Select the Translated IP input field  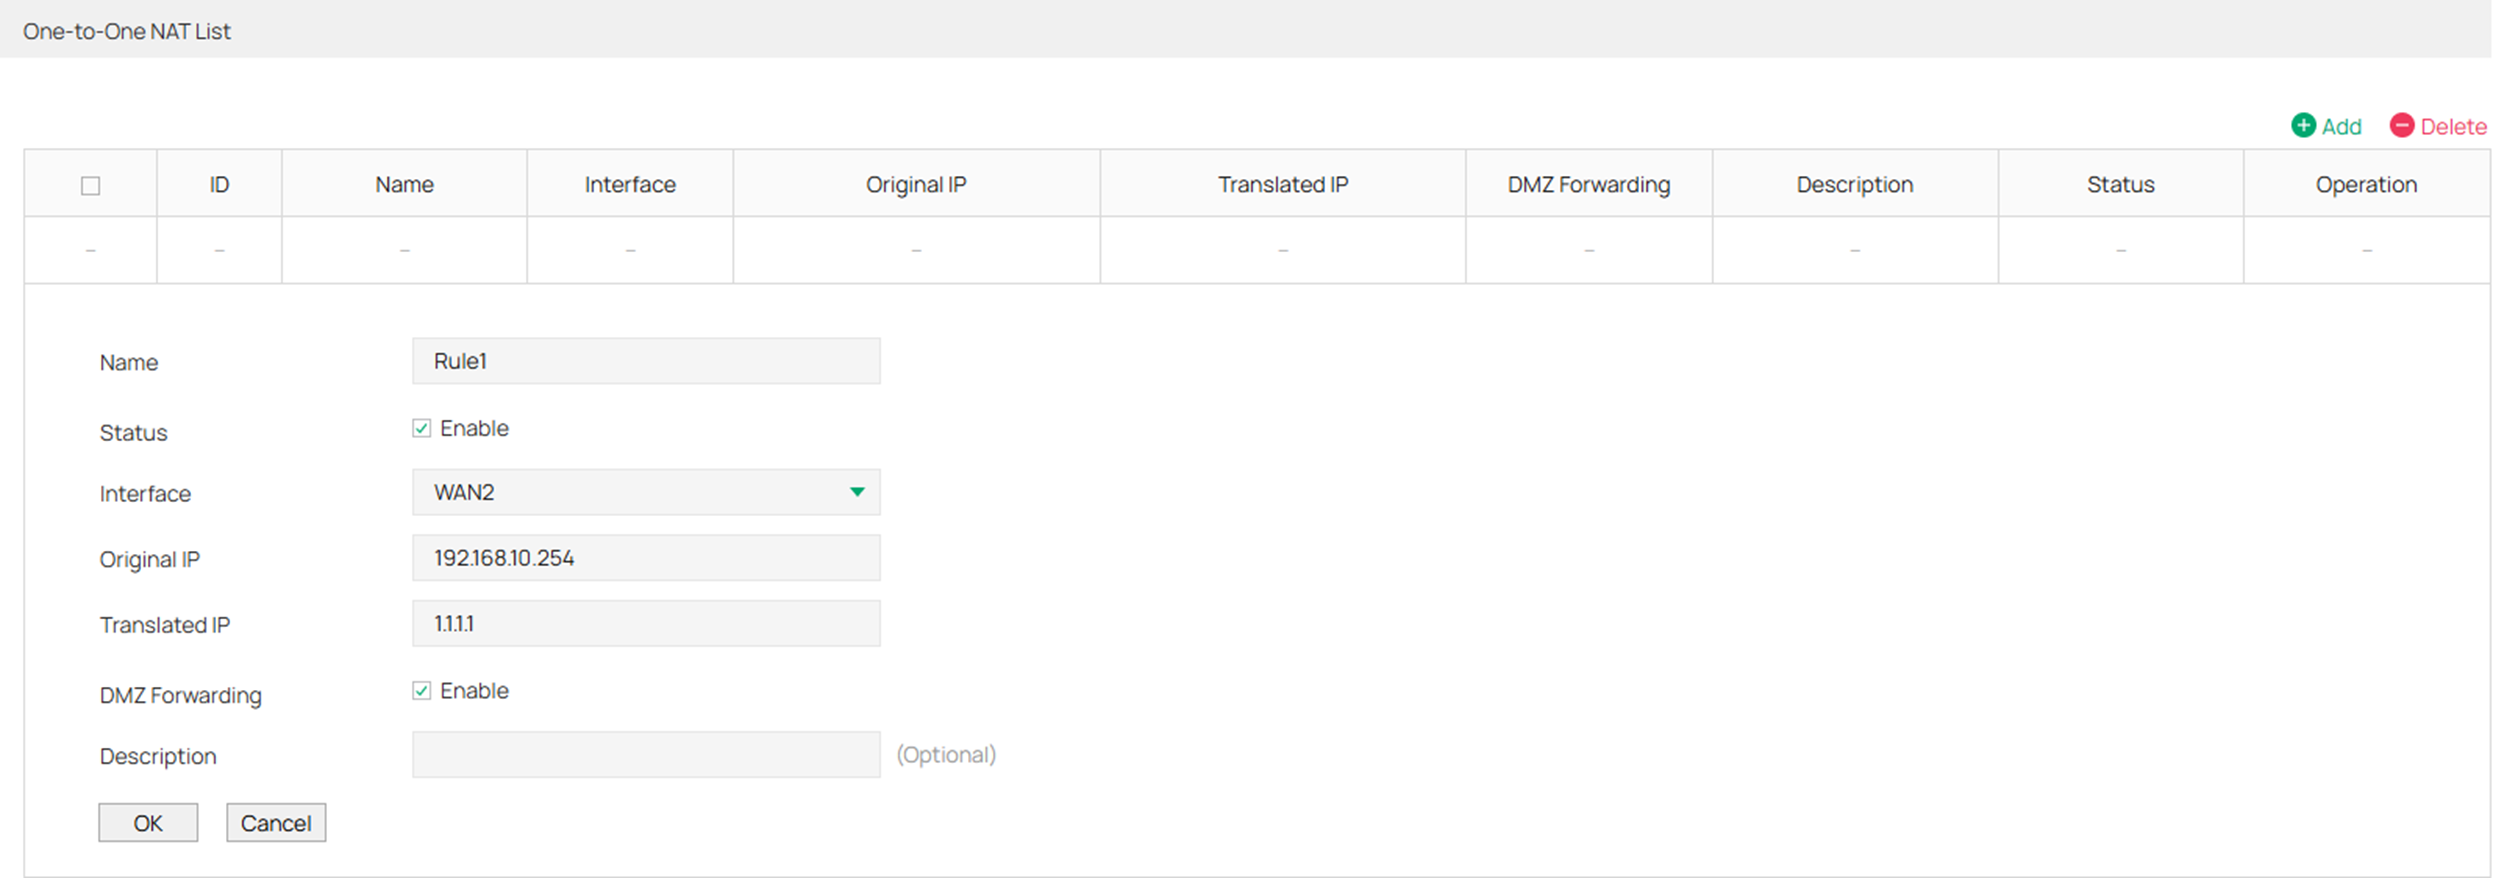pos(645,624)
